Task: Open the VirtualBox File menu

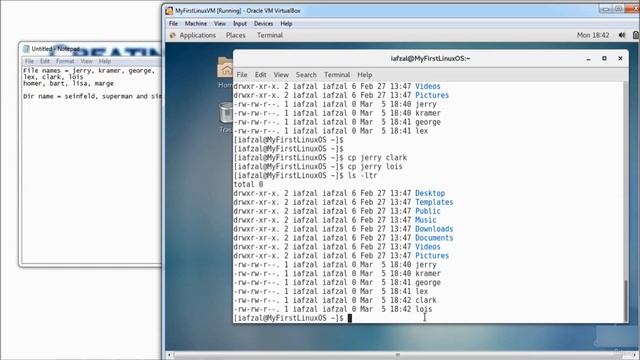Action: click(173, 24)
